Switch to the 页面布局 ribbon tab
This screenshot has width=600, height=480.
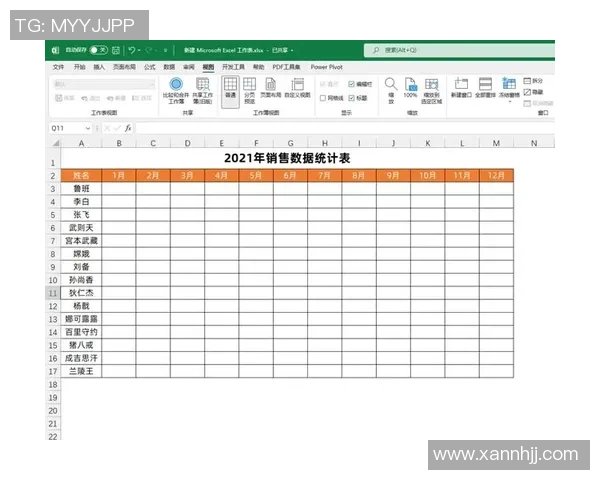pyautogui.click(x=124, y=67)
